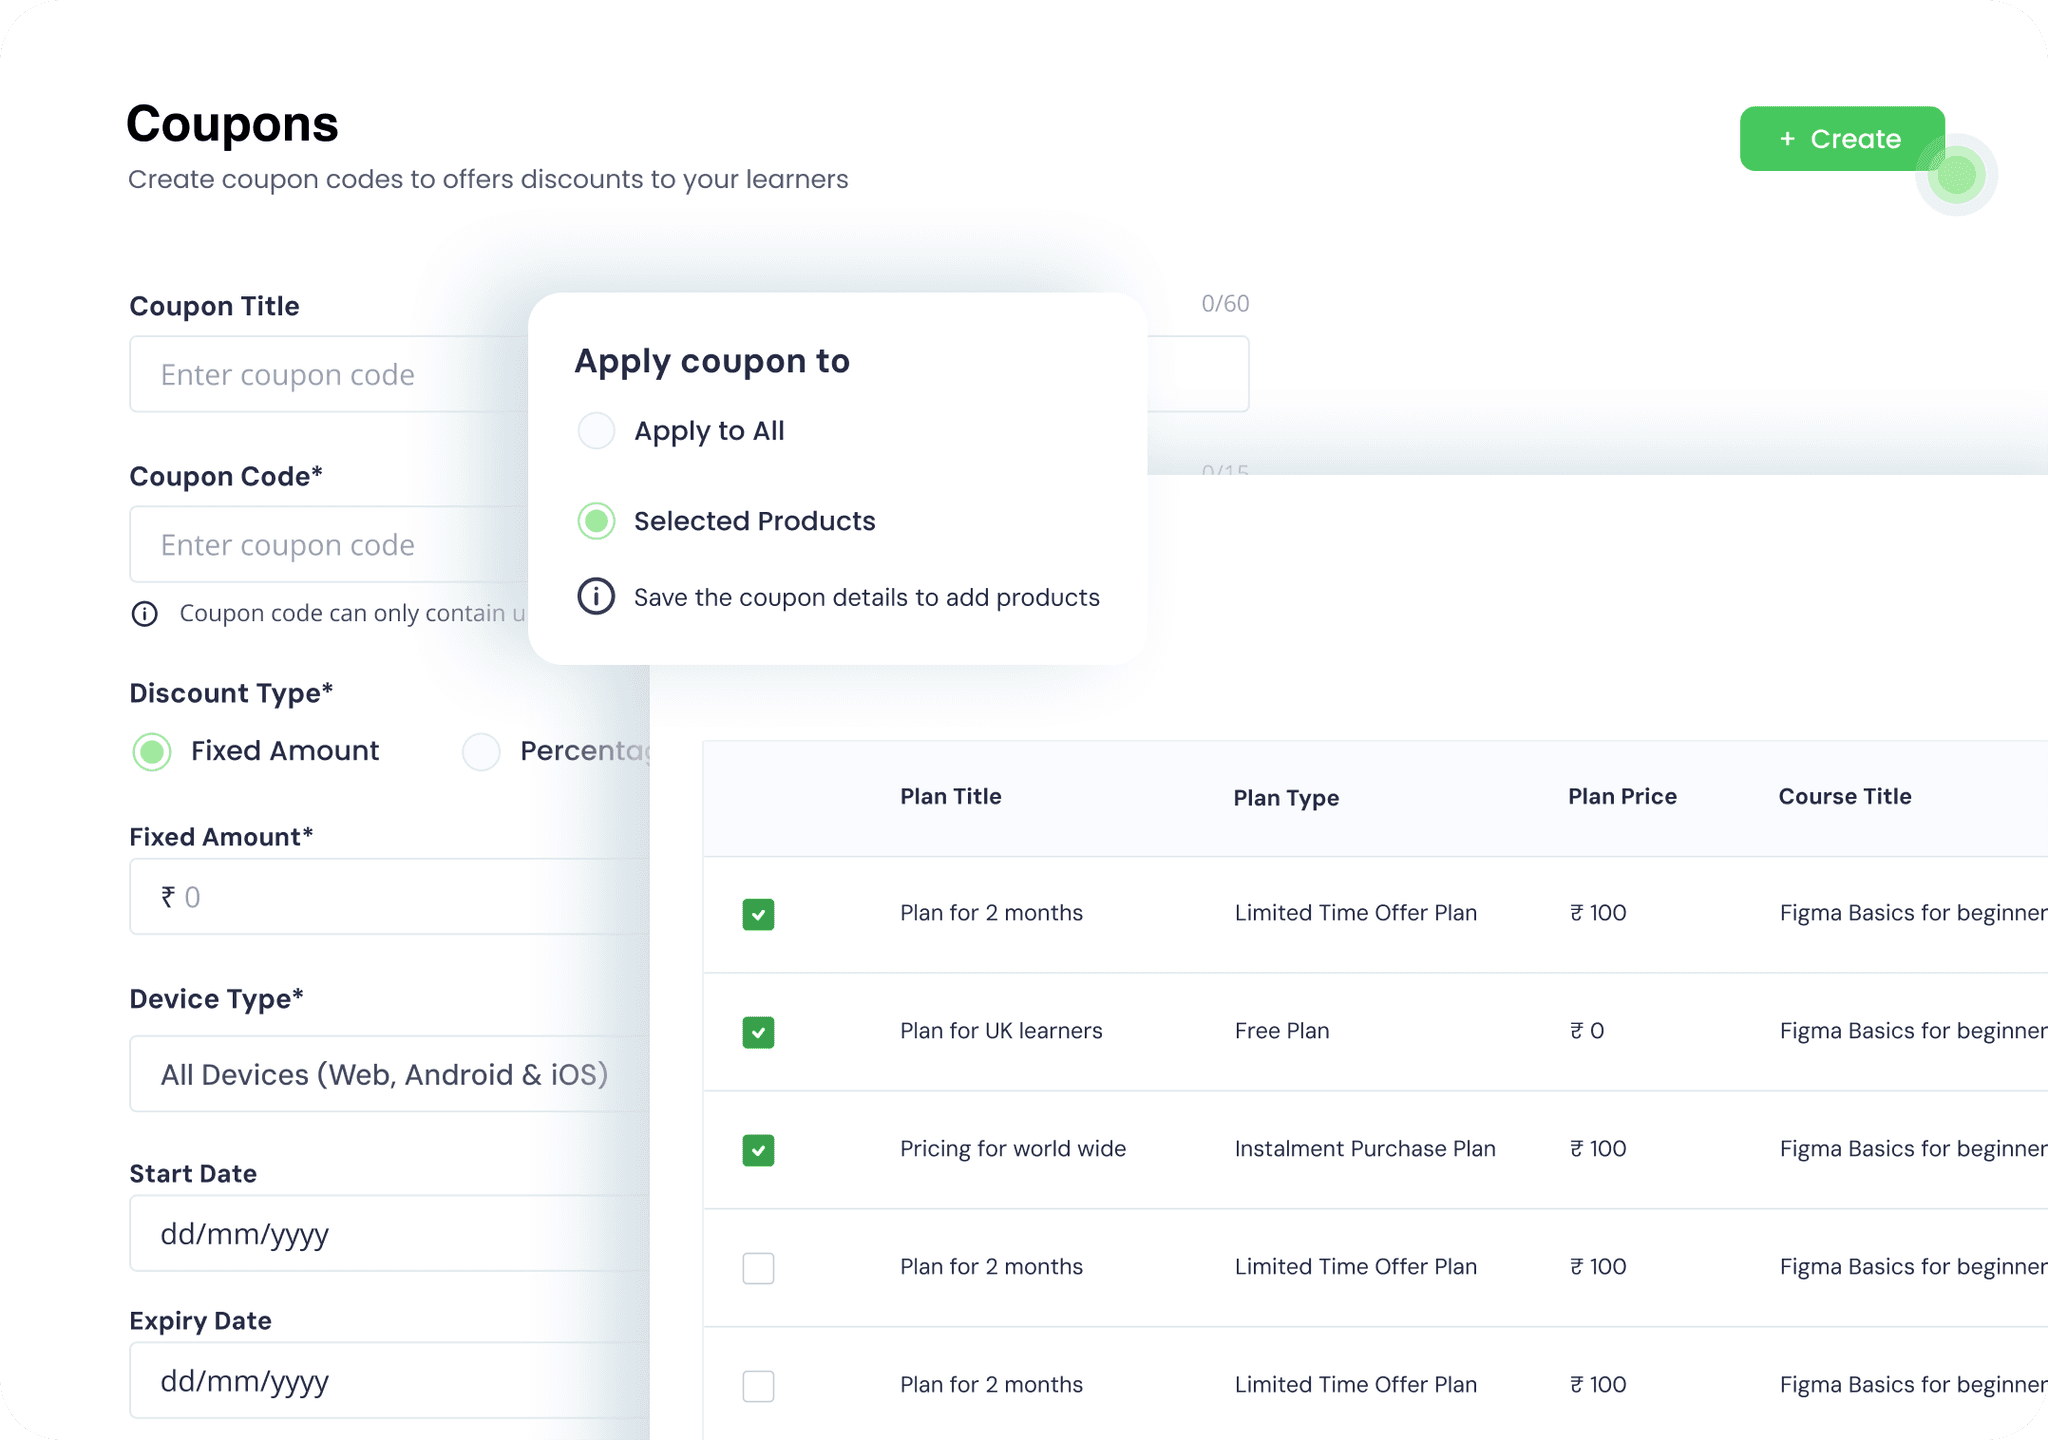The height and width of the screenshot is (1440, 2048).
Task: Click the Coupon Code input field
Action: coord(329,544)
